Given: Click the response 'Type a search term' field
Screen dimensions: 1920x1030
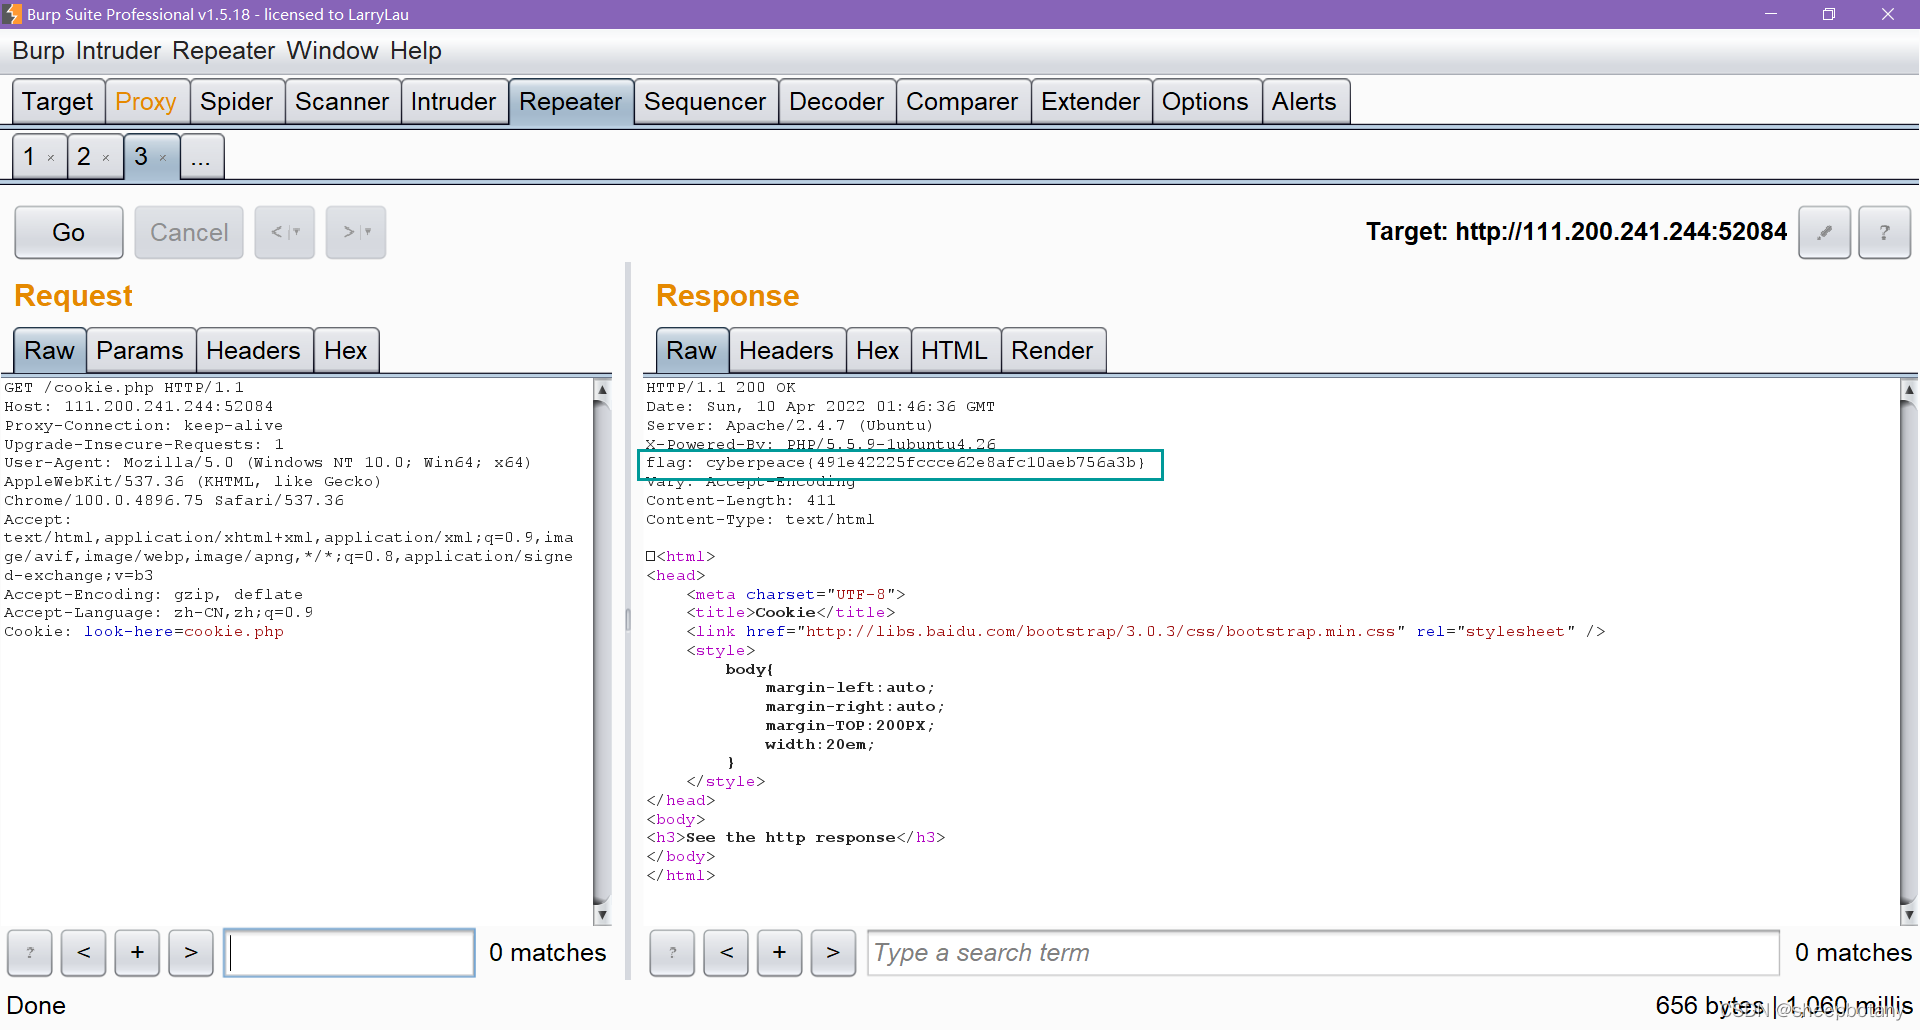Looking at the screenshot, I should click(x=1323, y=953).
